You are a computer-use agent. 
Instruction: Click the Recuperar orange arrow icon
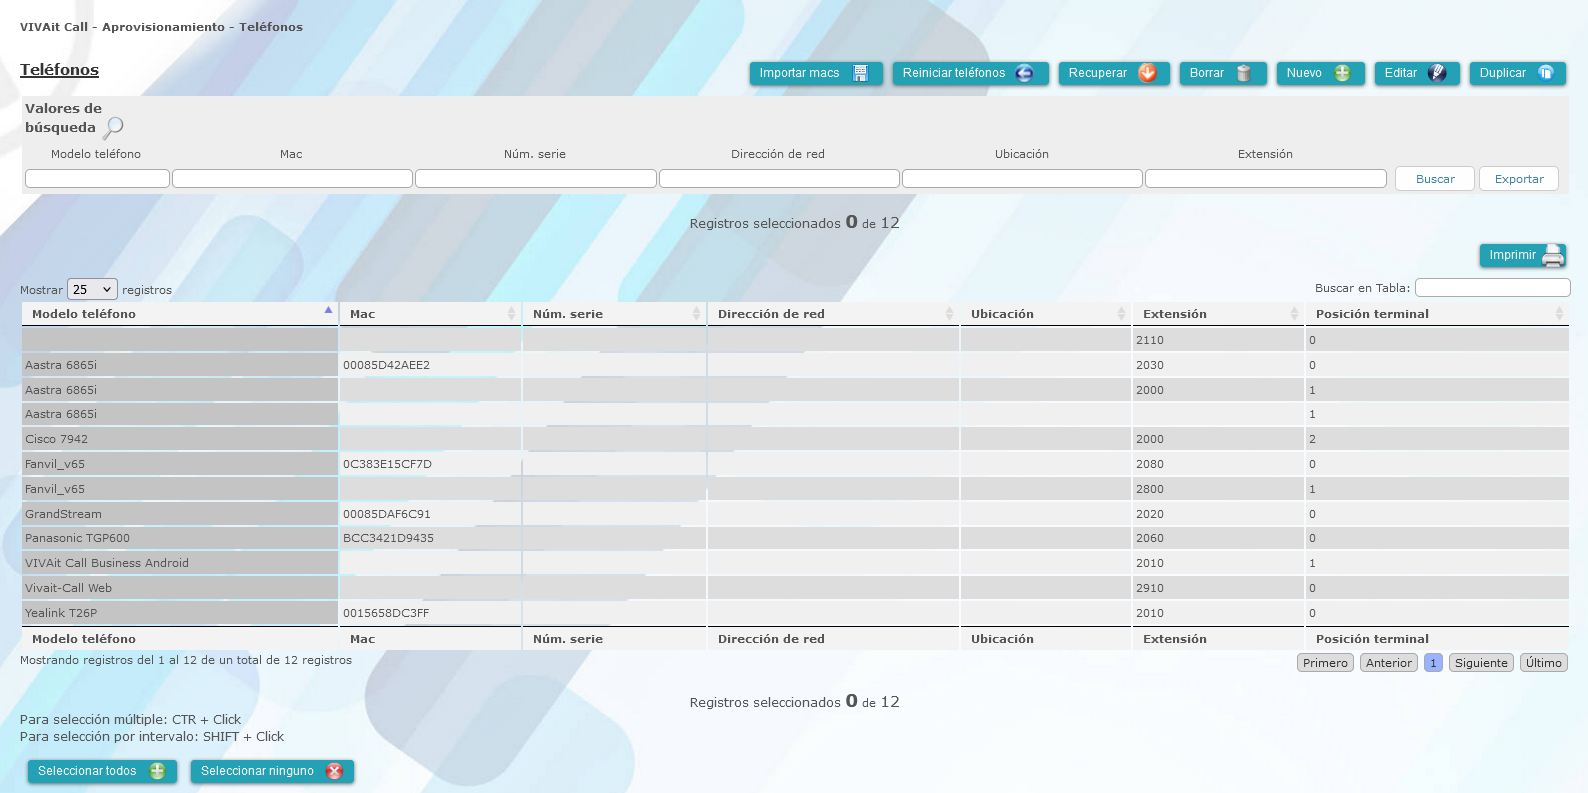click(1147, 73)
